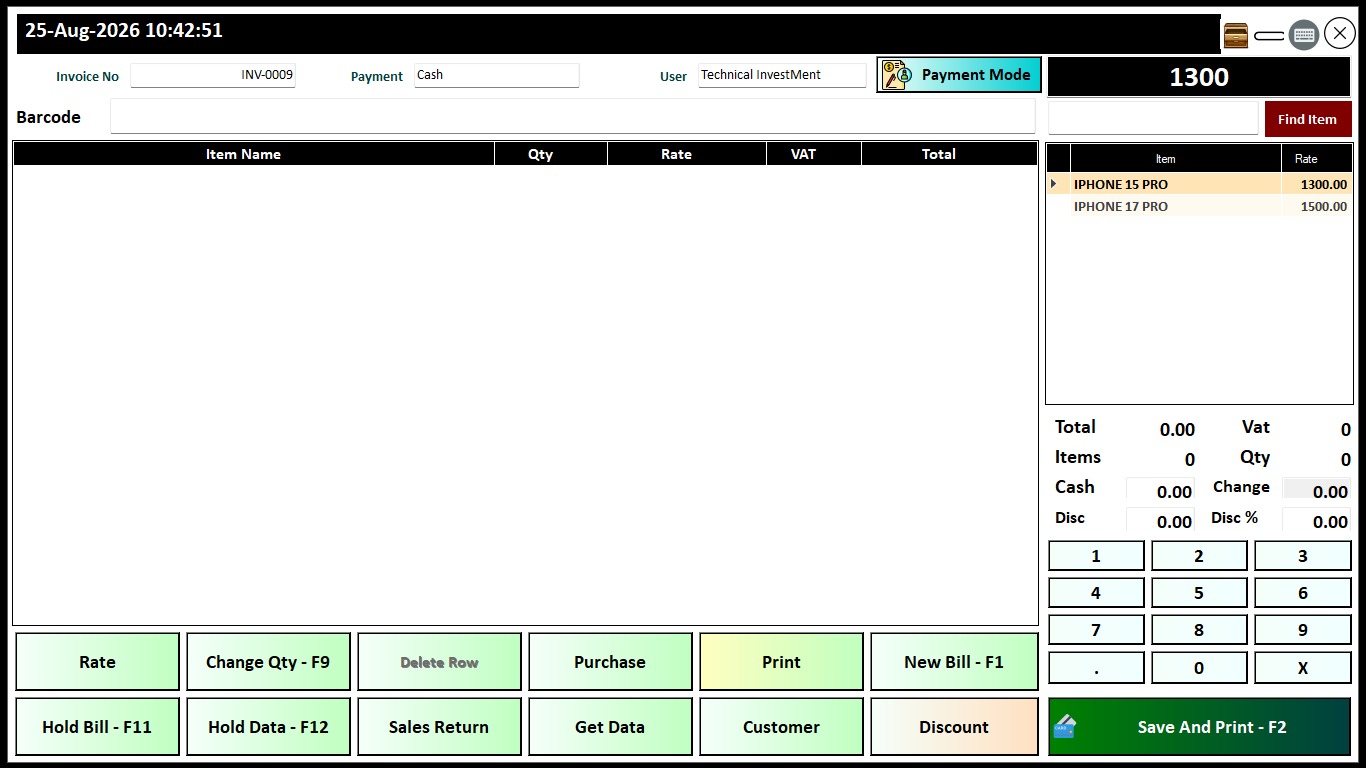Viewport: 1366px width, 768px height.
Task: Click the Qty column header in bill grid
Action: pos(551,154)
